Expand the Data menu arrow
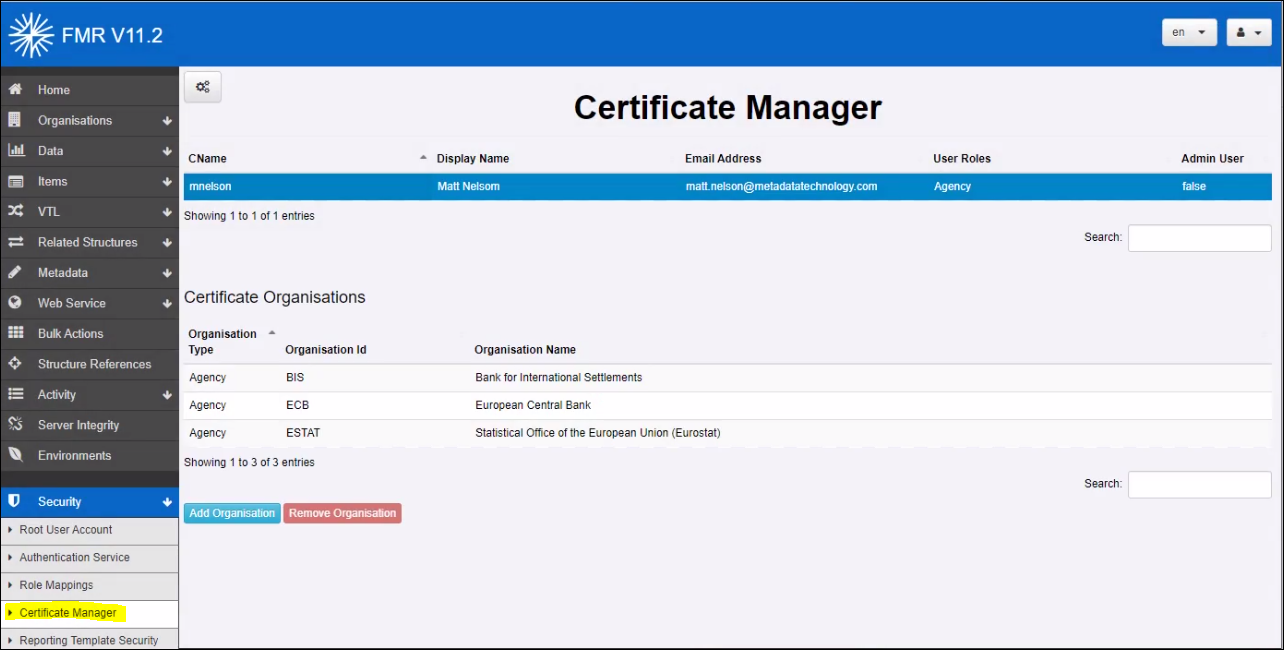 (167, 151)
